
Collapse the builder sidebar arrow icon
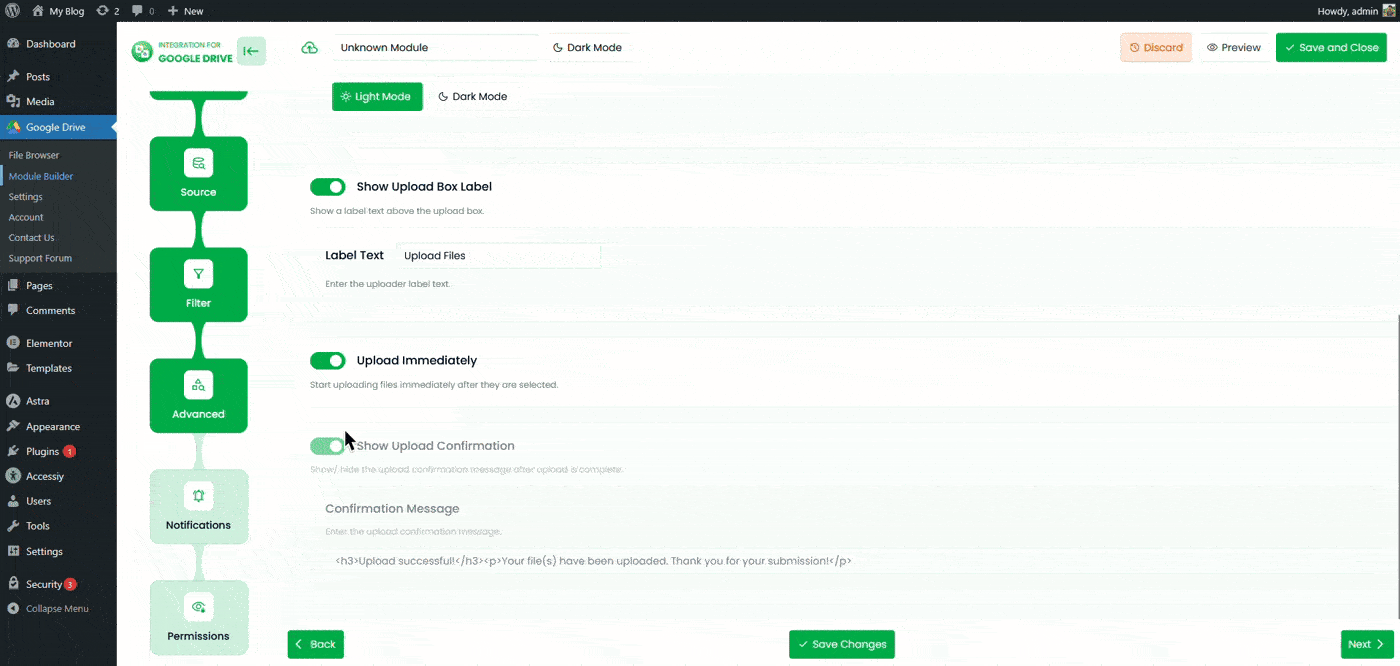click(251, 51)
